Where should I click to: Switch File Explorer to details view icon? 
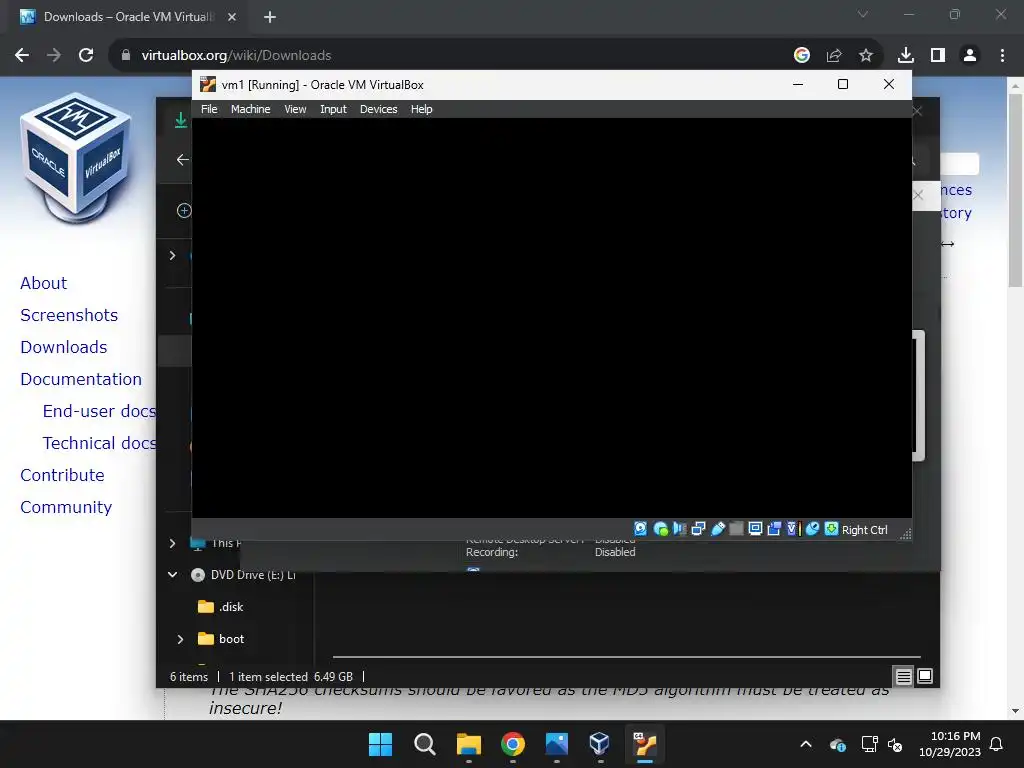[x=903, y=677]
